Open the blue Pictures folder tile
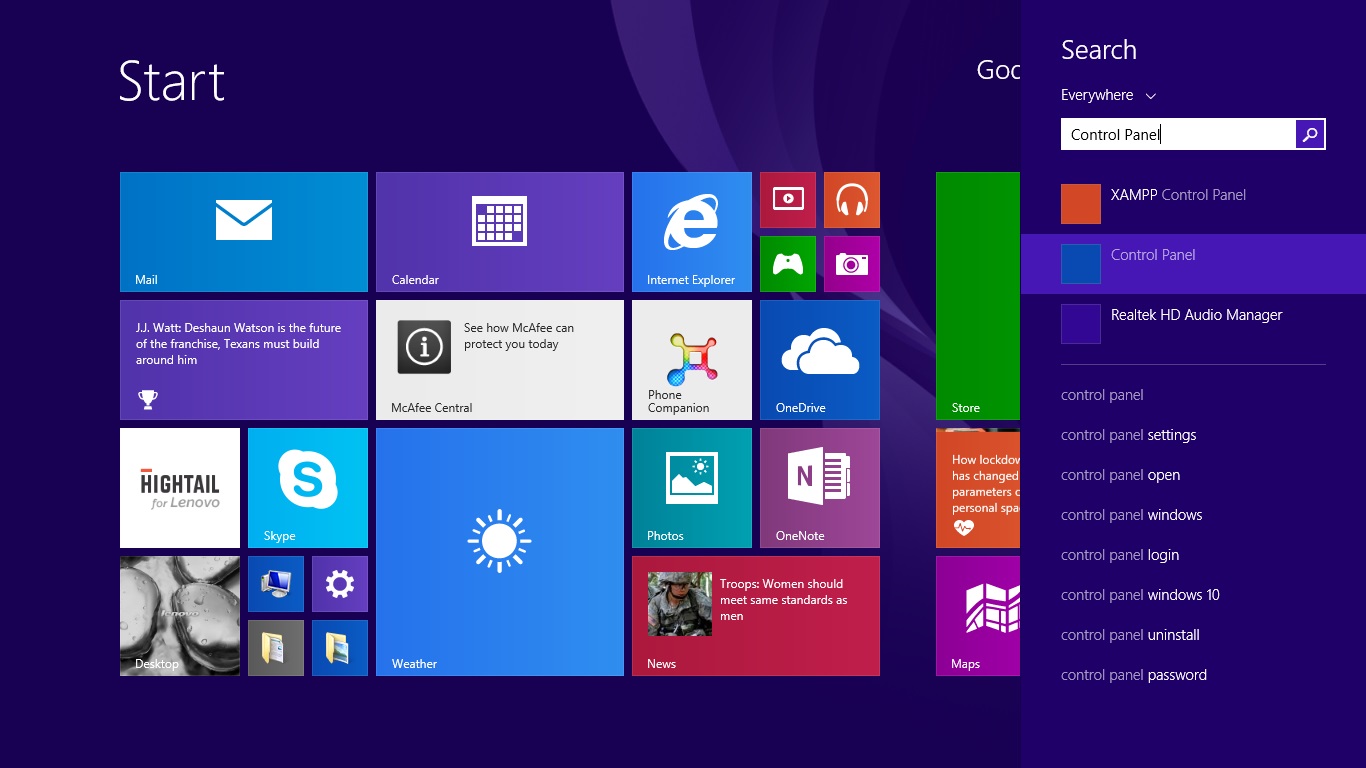 340,648
